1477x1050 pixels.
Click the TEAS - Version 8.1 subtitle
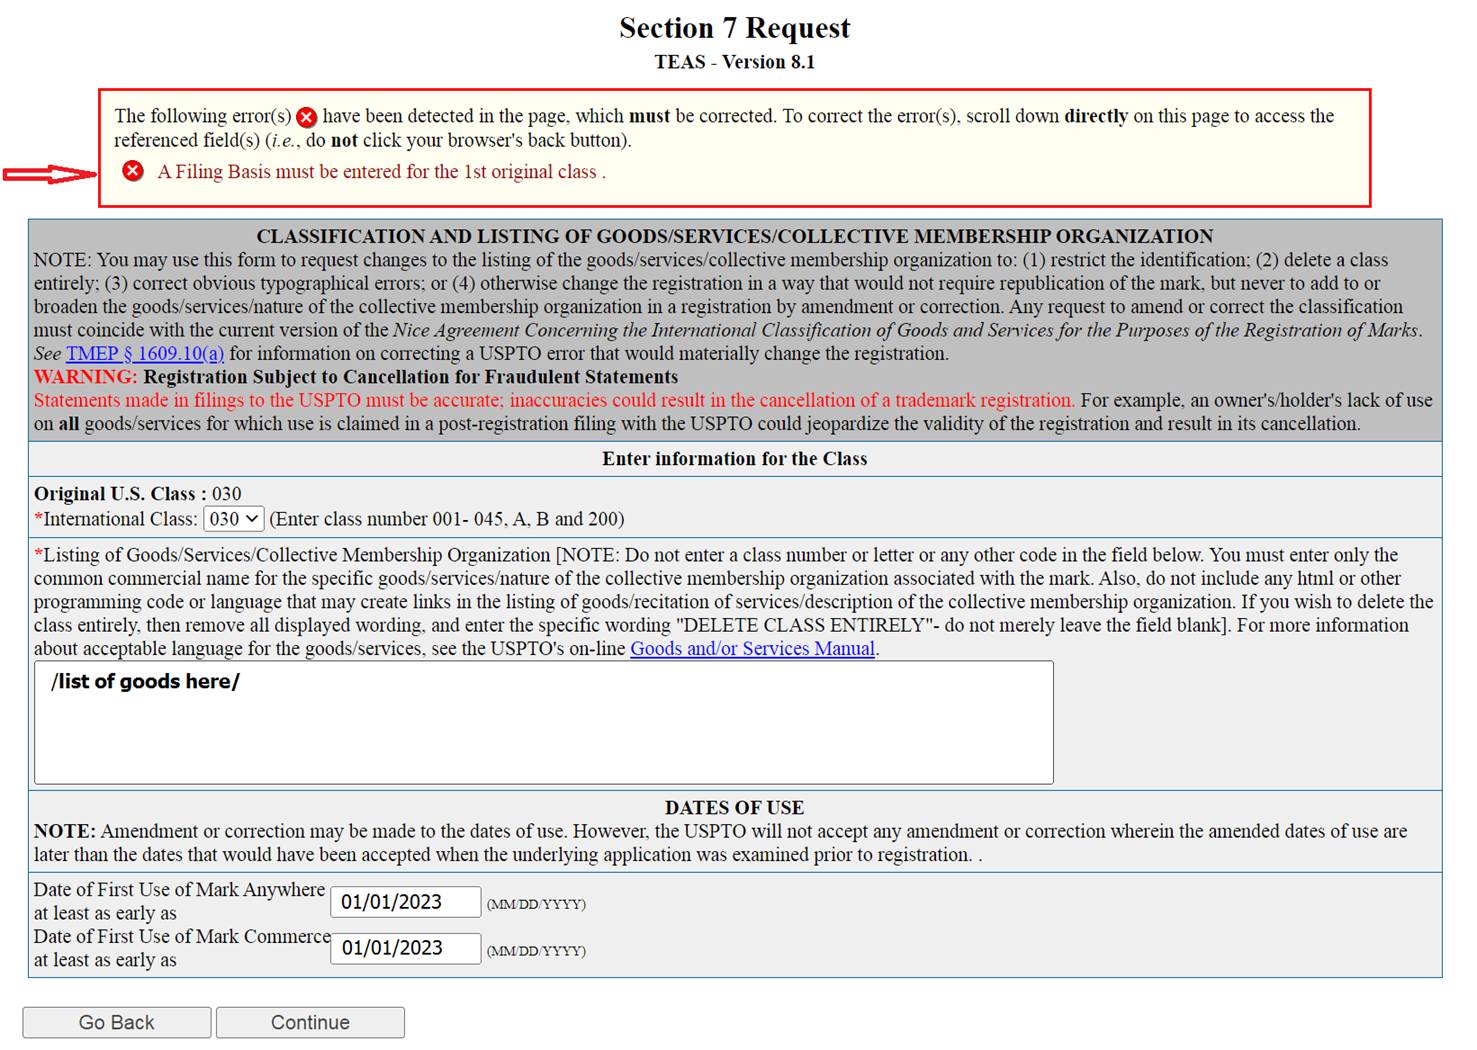click(x=734, y=62)
